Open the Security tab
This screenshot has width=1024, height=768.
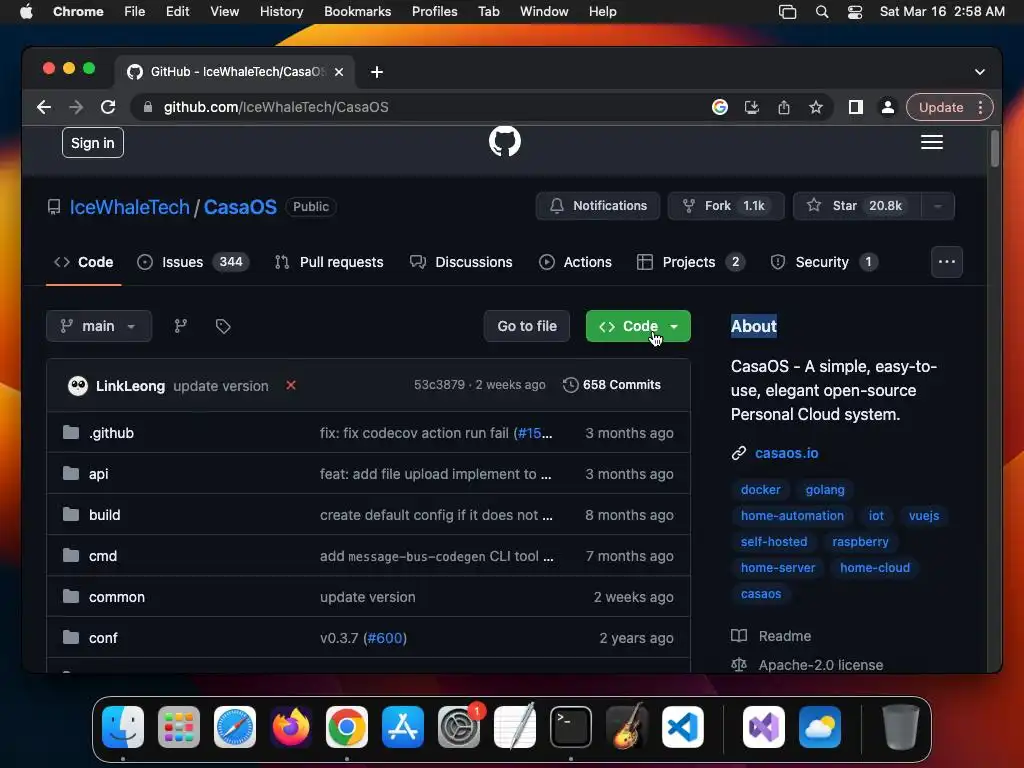tap(824, 262)
